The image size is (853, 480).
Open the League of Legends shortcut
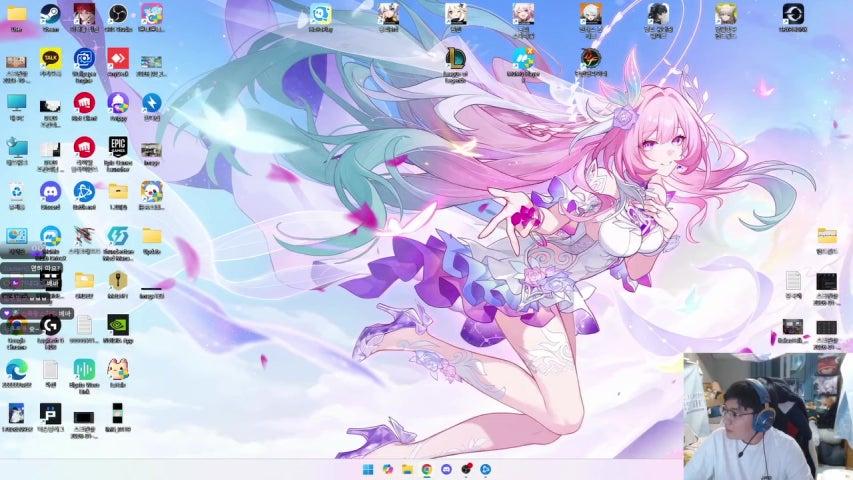point(456,58)
